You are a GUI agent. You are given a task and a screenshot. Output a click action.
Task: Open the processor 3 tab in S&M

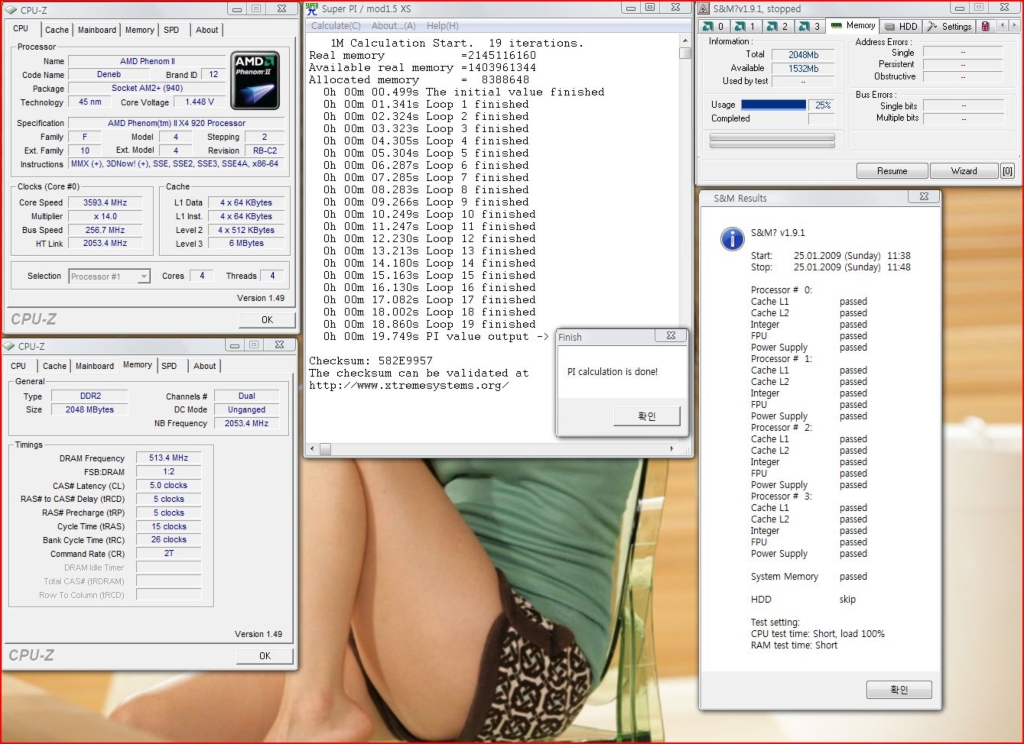(809, 26)
